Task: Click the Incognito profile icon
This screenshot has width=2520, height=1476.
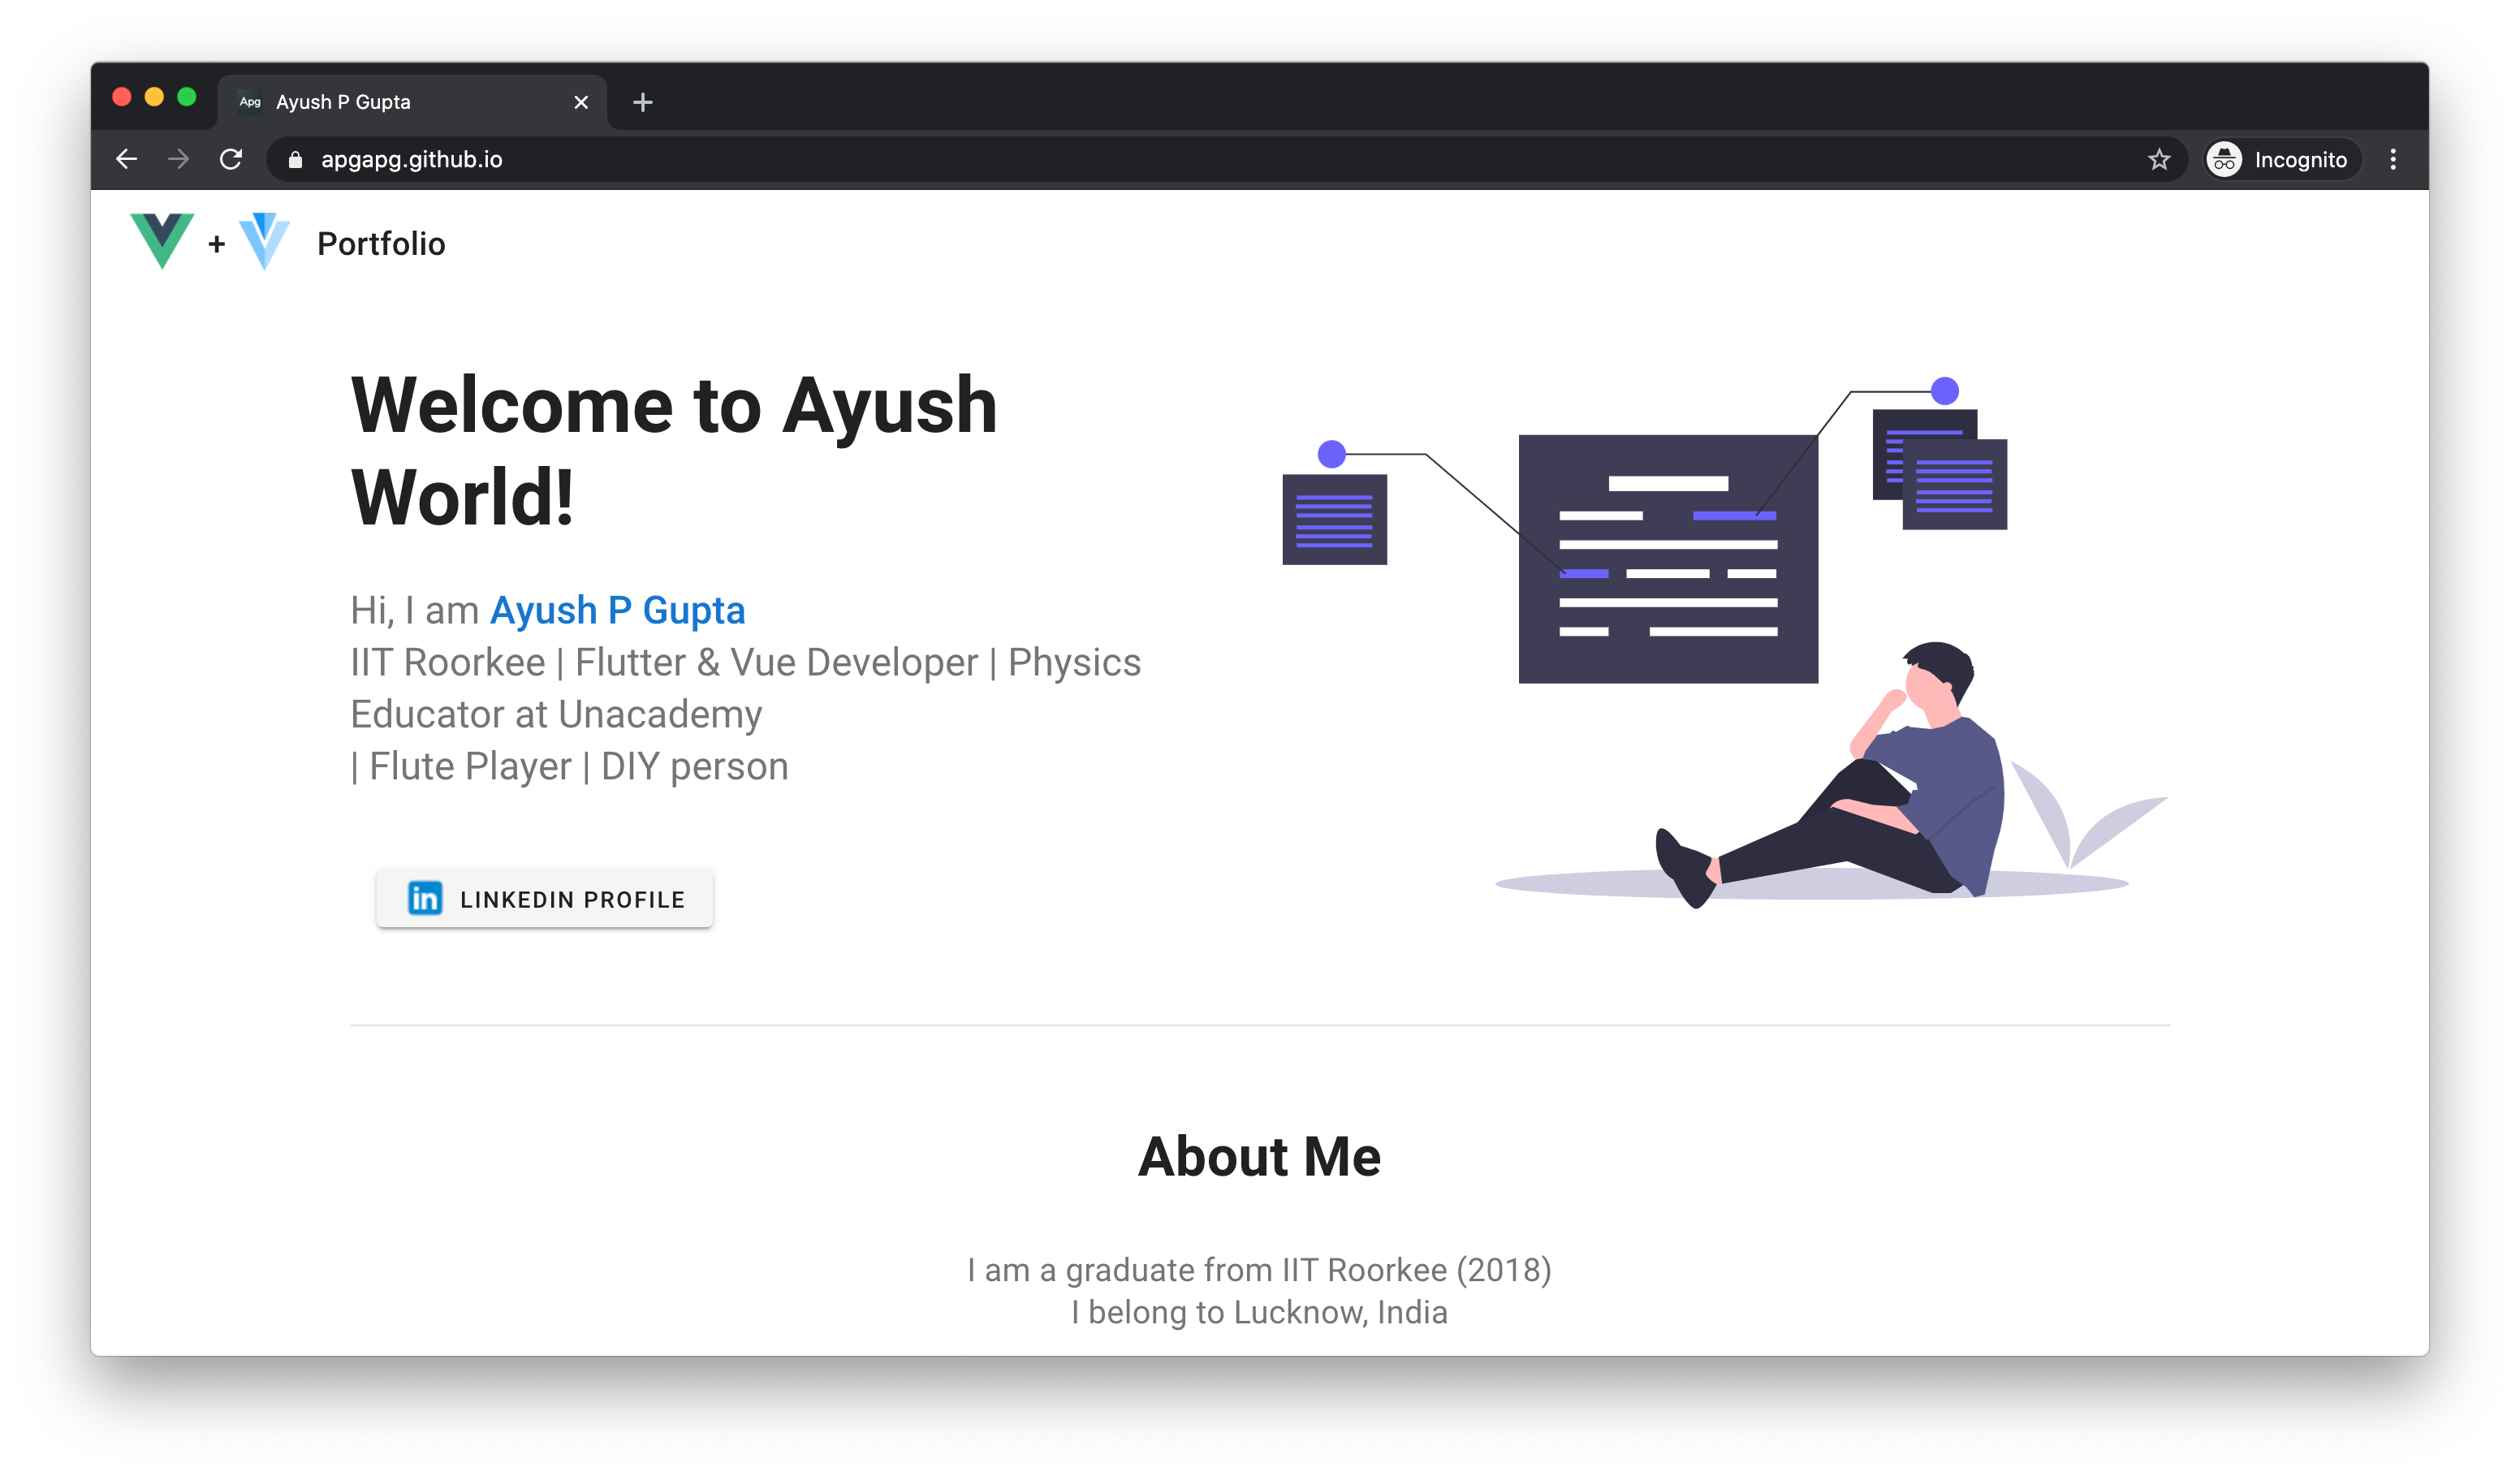Action: pos(2224,160)
